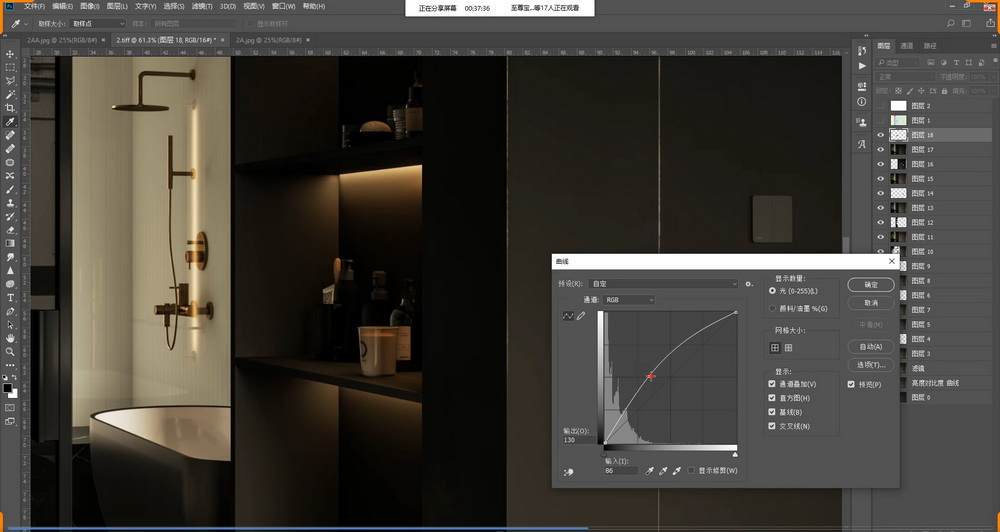Pick the black point eyedropper in Curves
Screen dimensions: 1000x532
[650, 471]
